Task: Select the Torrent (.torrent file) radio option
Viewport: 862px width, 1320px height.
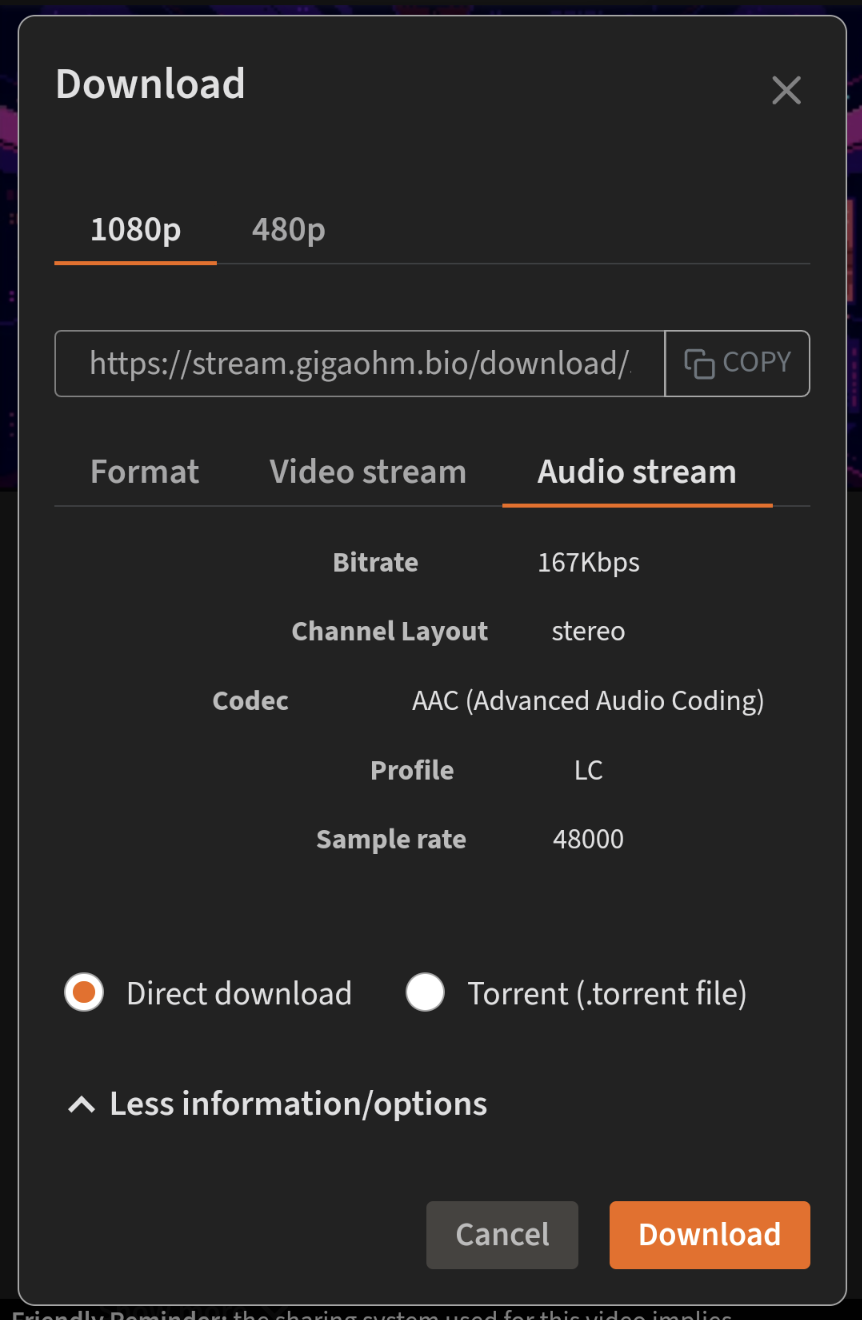Action: click(x=425, y=993)
